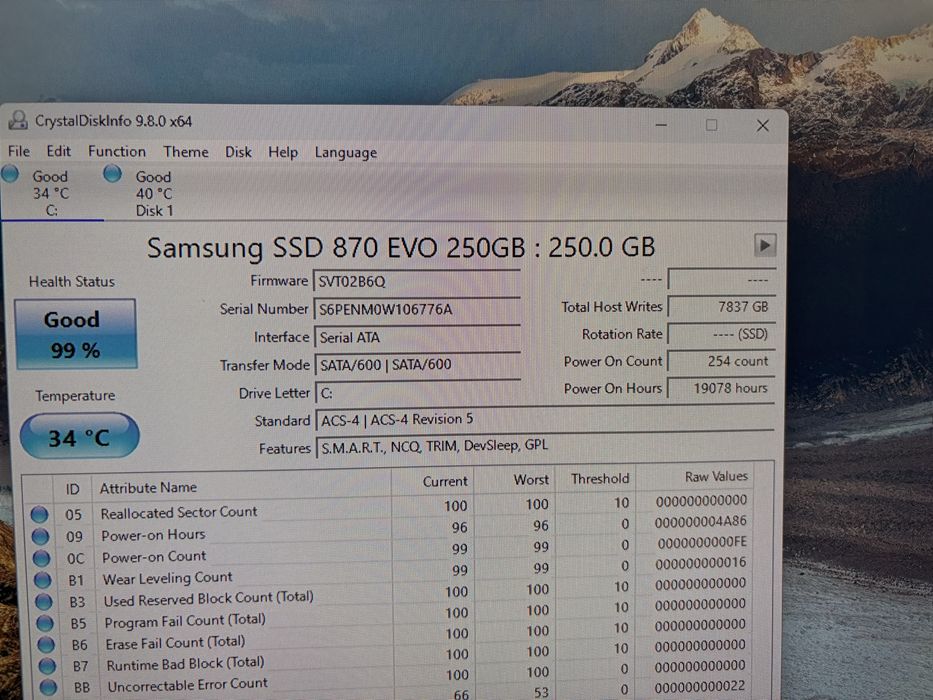
Task: Click the Power On Hours value 19078 hours
Action: coord(721,388)
